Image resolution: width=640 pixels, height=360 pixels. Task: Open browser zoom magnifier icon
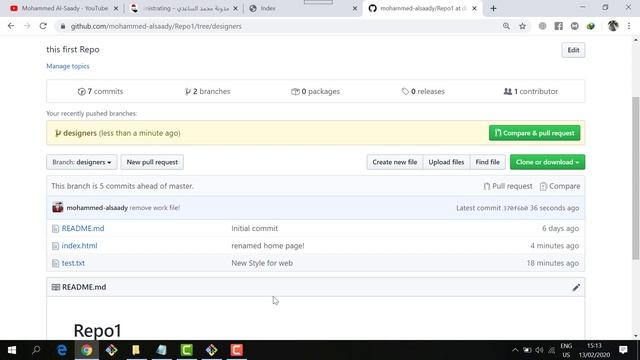pos(506,26)
